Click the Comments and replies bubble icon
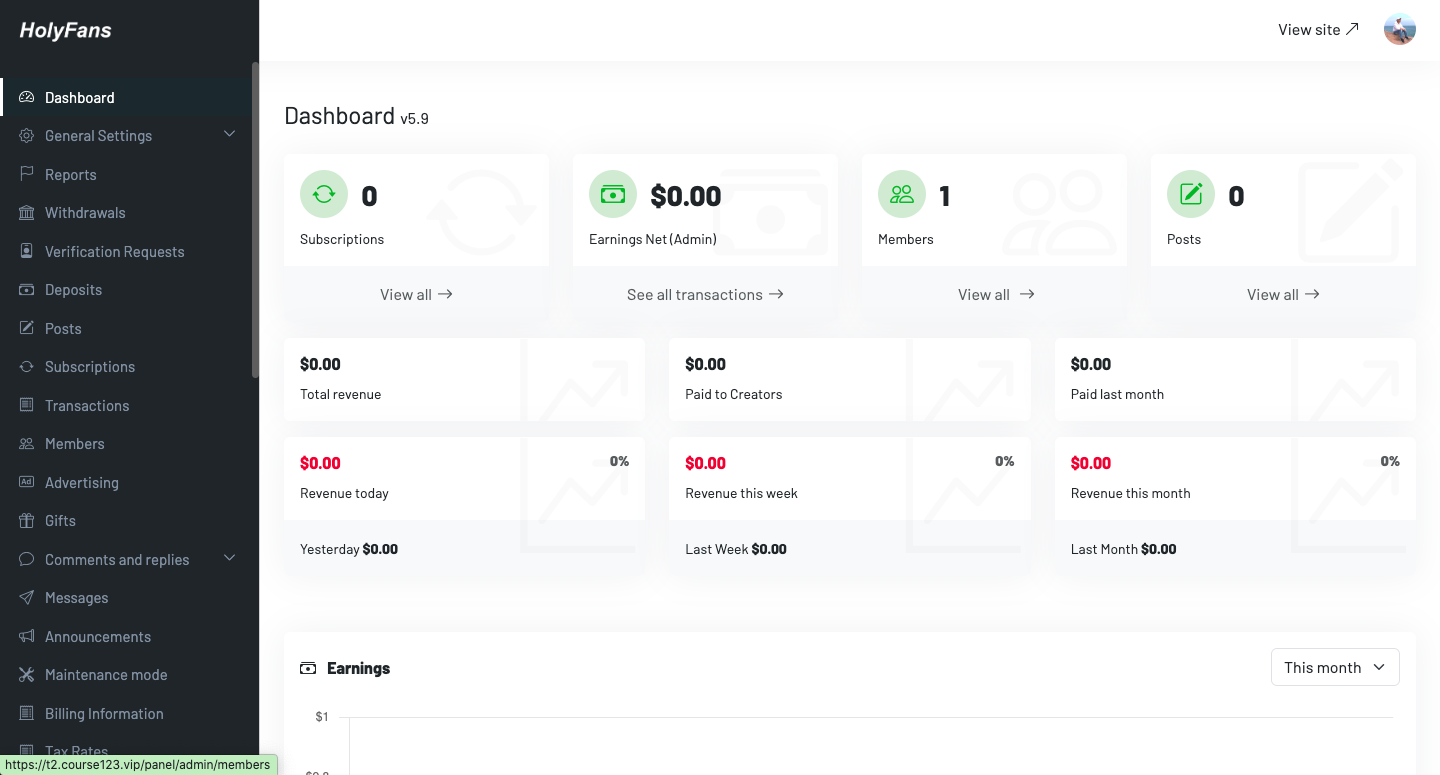The height and width of the screenshot is (775, 1440). 27,559
